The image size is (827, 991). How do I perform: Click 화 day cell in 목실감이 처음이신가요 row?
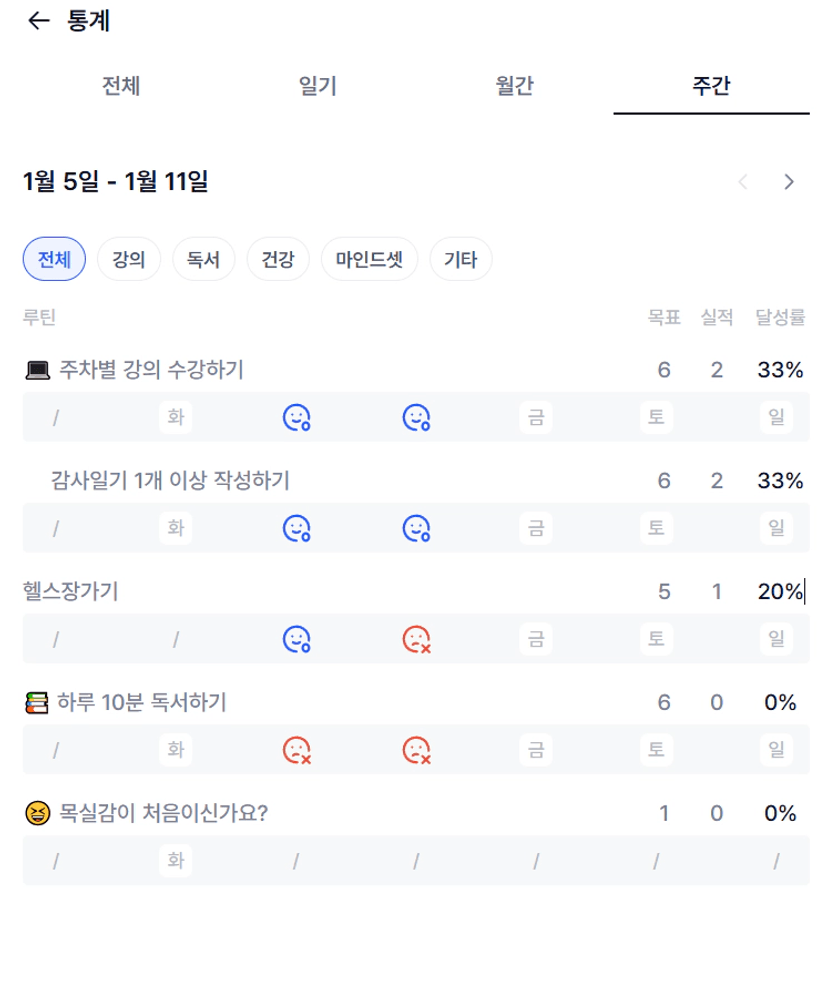coord(176,860)
